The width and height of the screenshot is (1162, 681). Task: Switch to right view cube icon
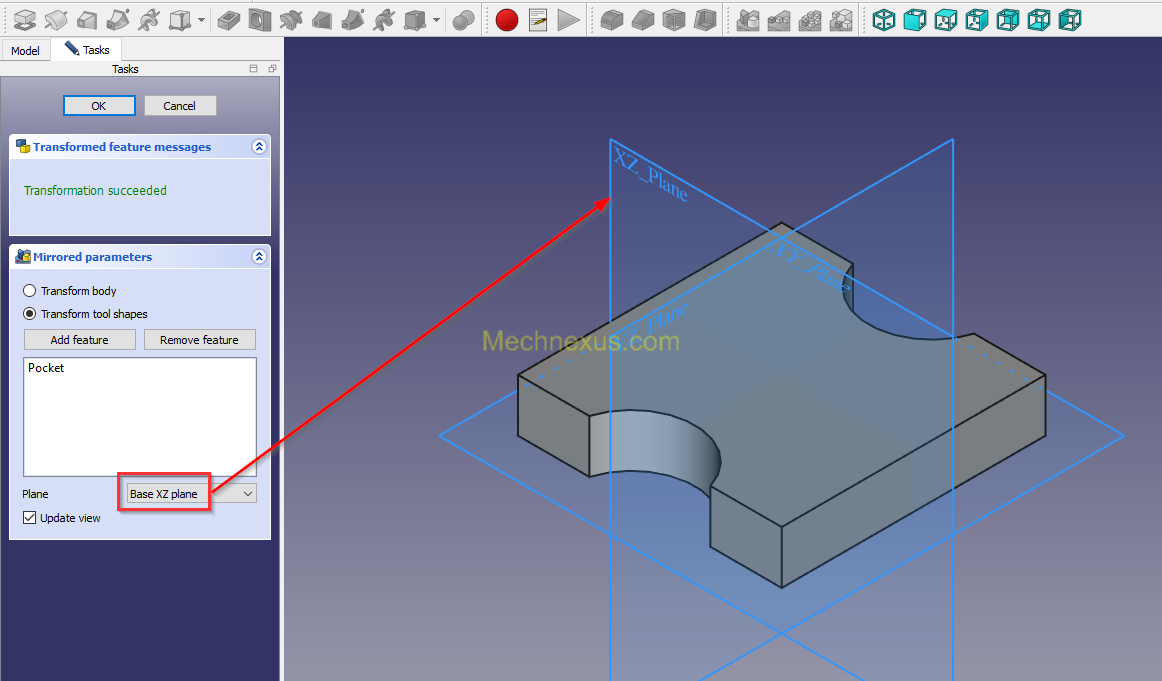[977, 19]
